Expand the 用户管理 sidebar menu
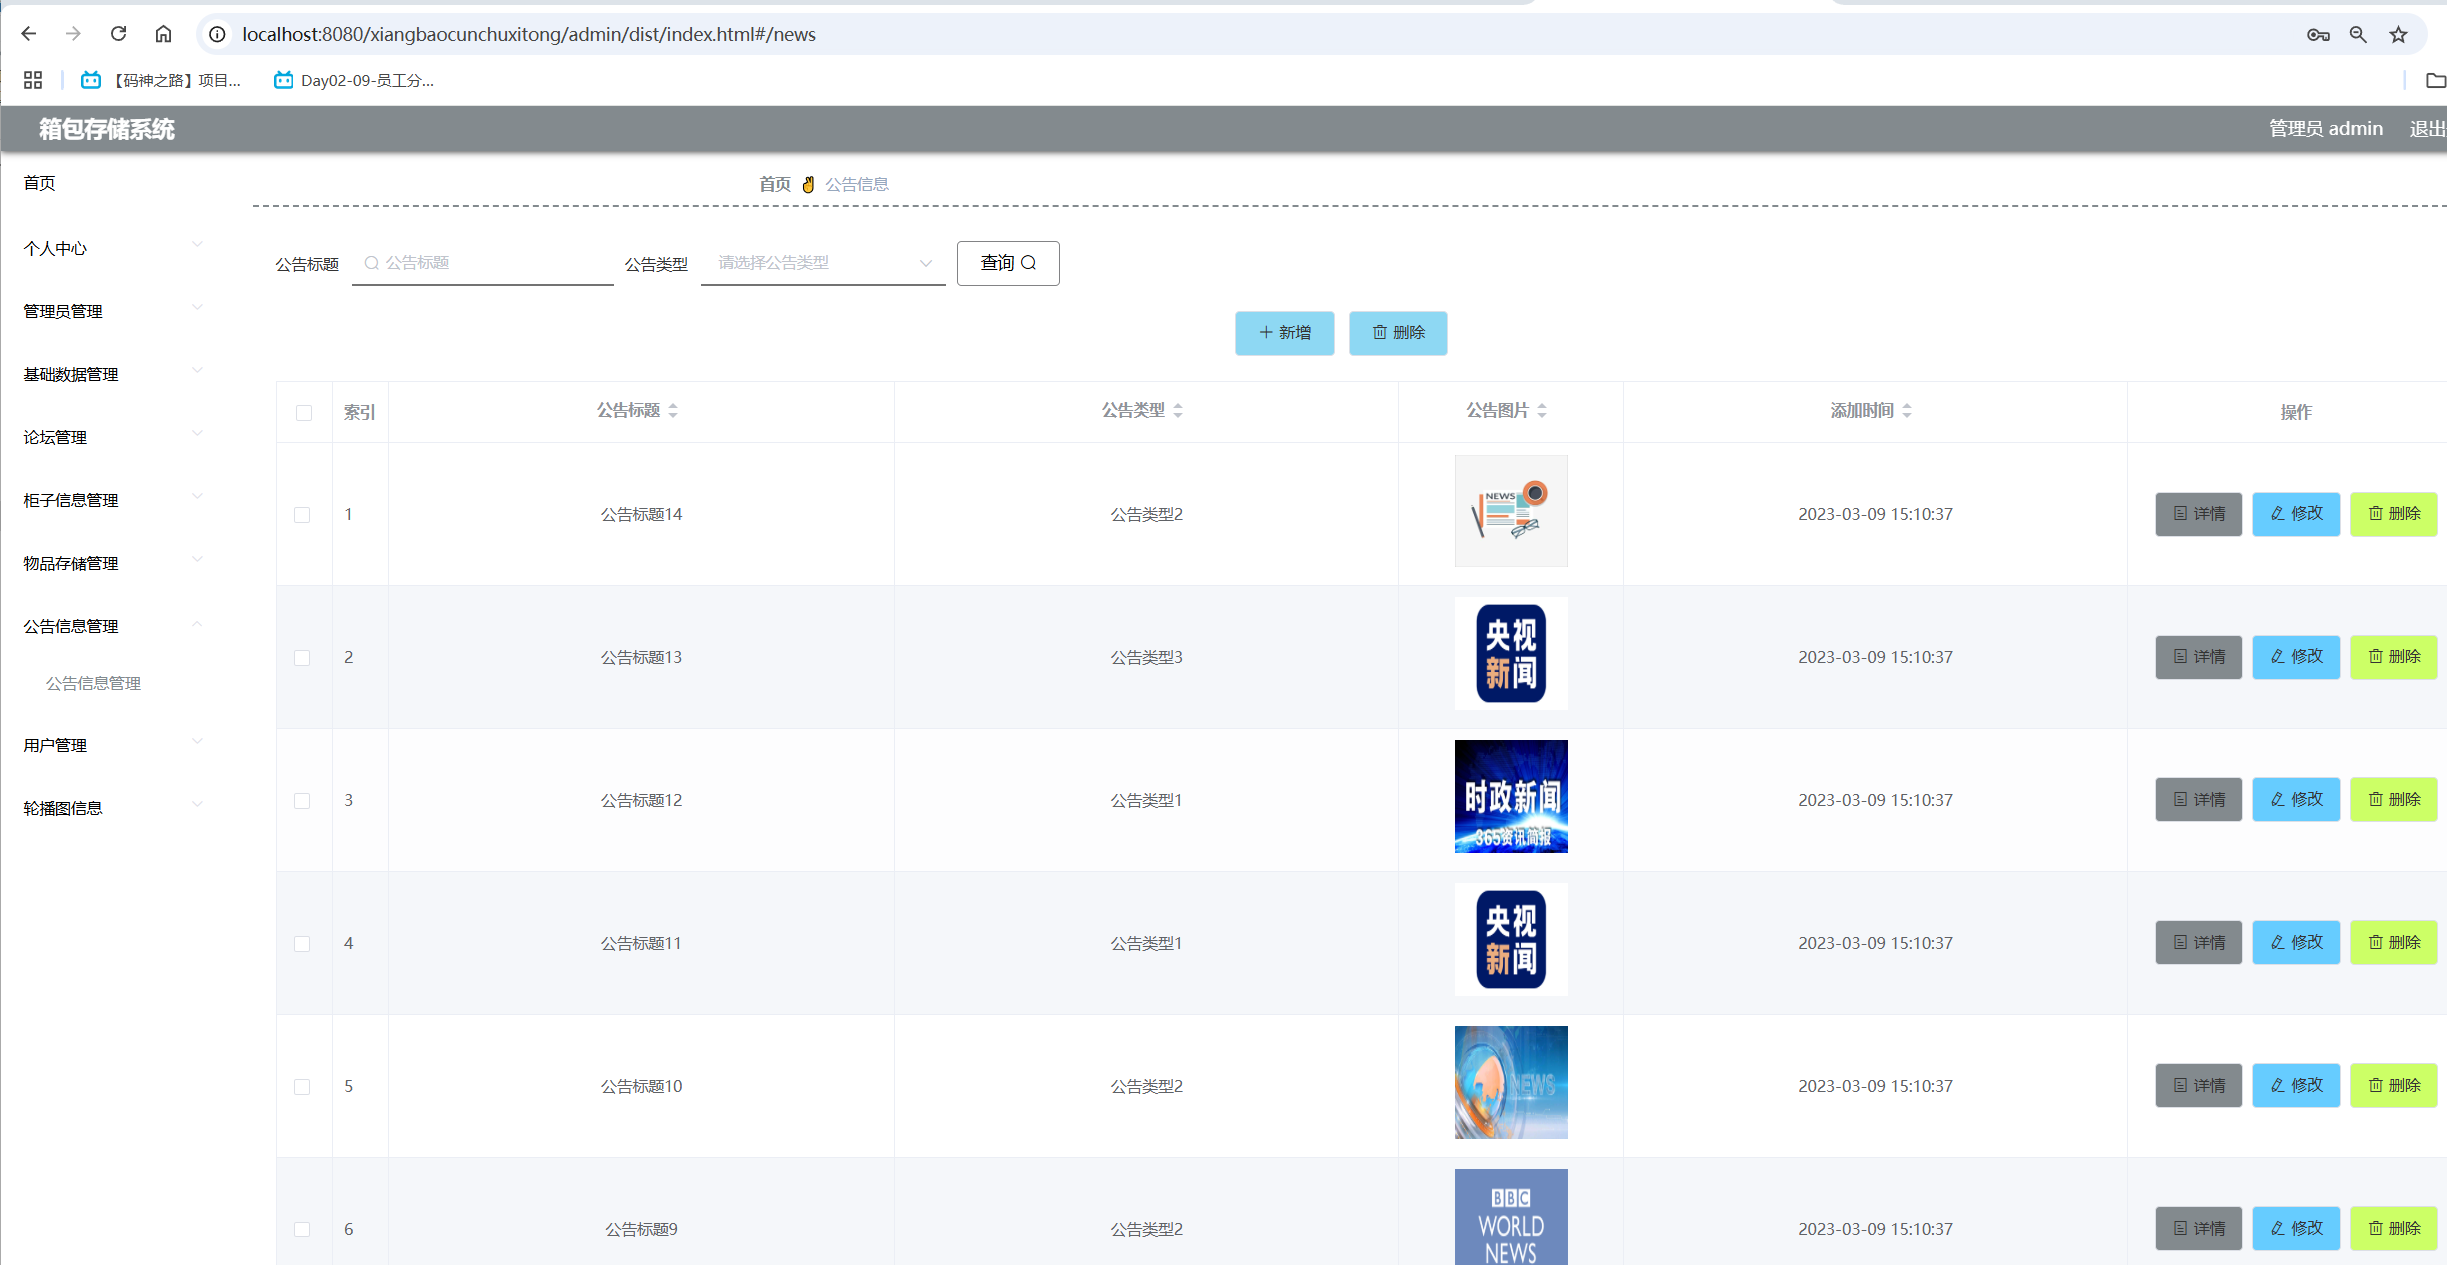2447x1265 pixels. pos(112,745)
